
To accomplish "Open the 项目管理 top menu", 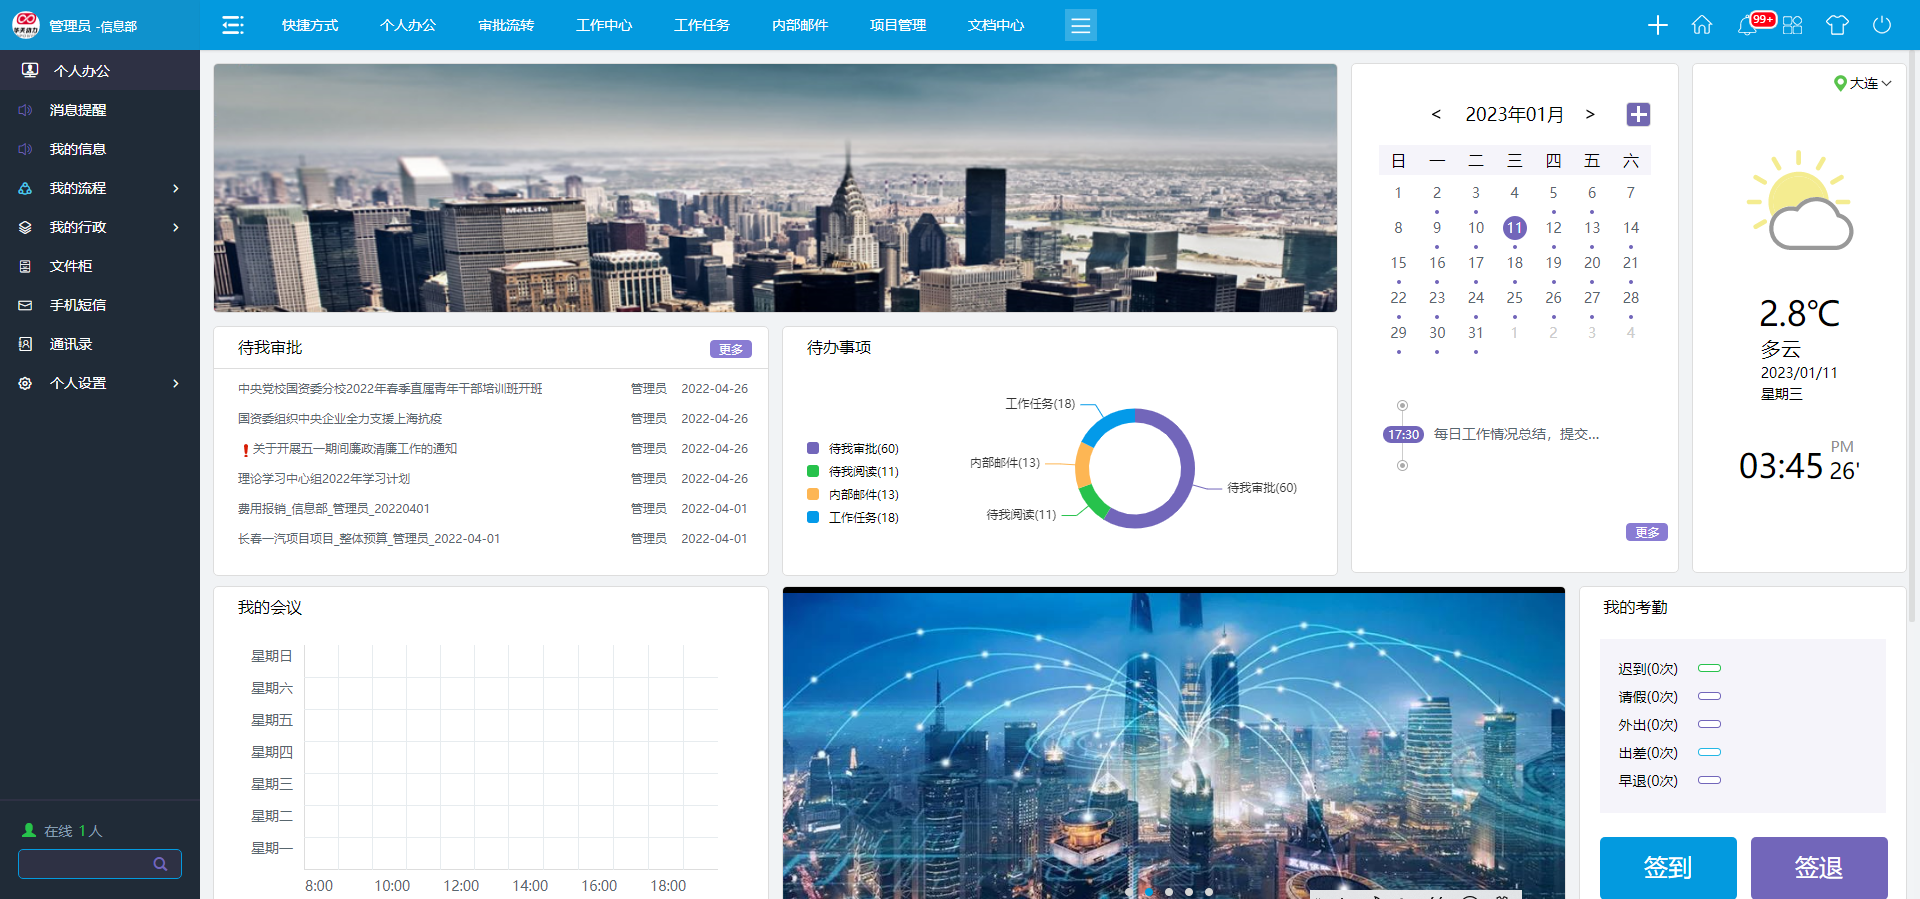I will 898,25.
